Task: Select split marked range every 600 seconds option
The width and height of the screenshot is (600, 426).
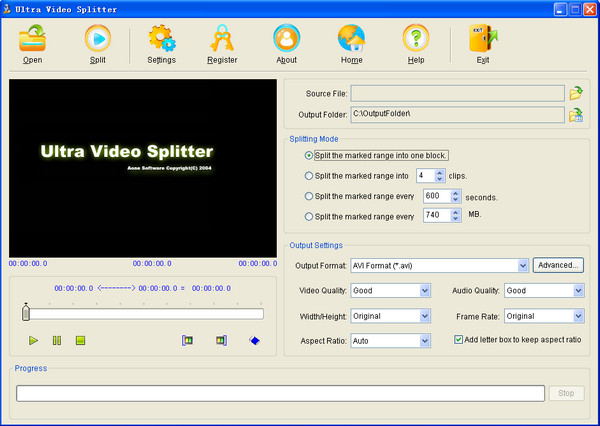Action: (x=309, y=196)
